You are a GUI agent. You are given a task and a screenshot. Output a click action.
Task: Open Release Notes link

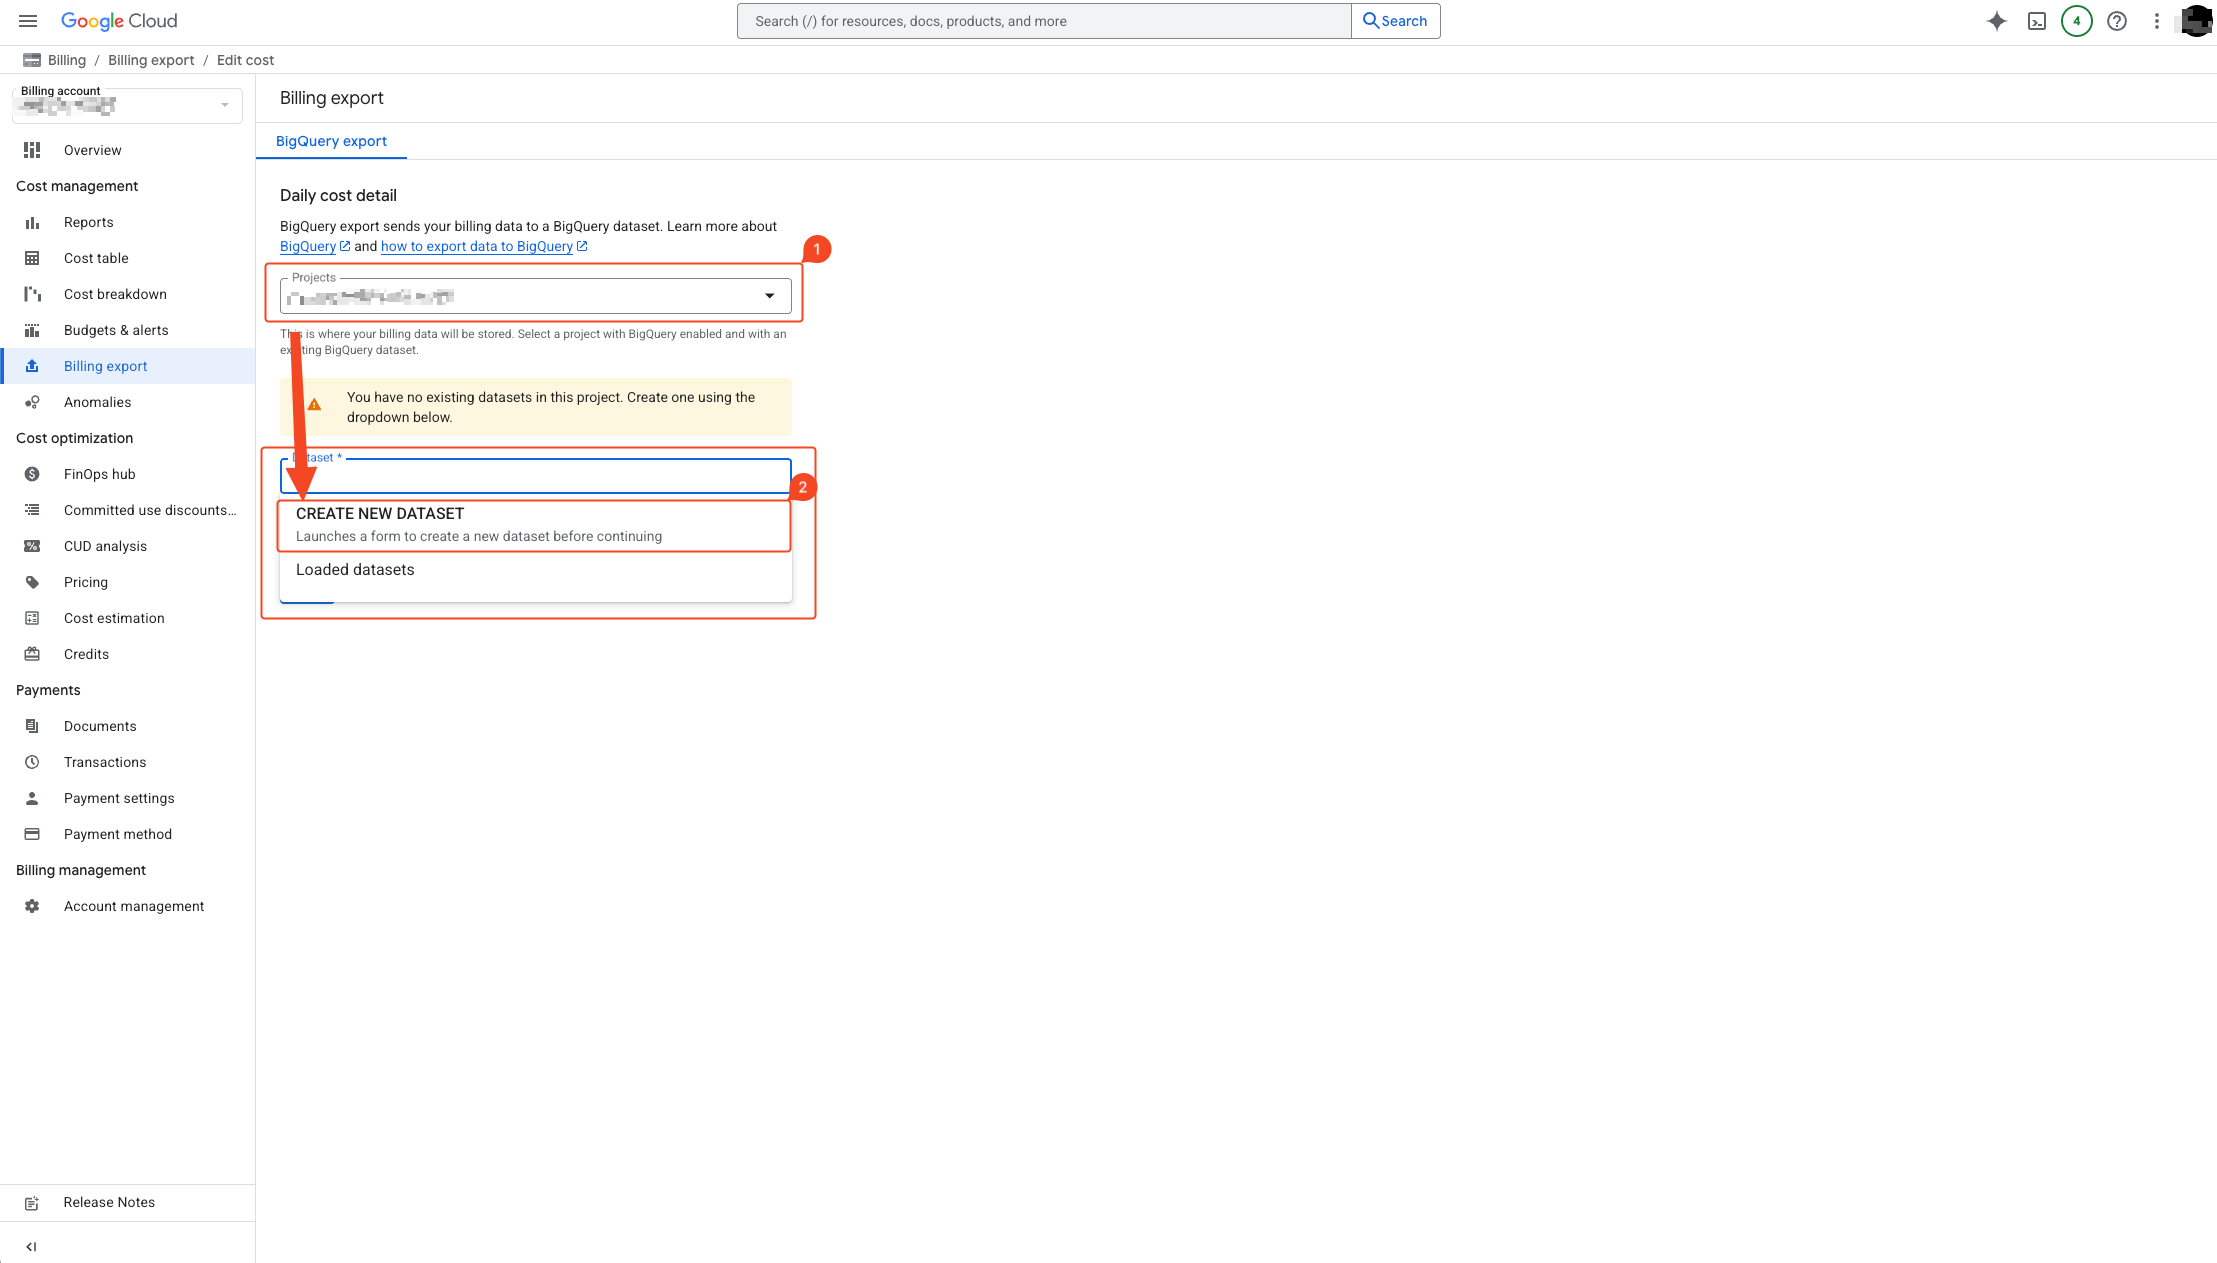tap(128, 1203)
